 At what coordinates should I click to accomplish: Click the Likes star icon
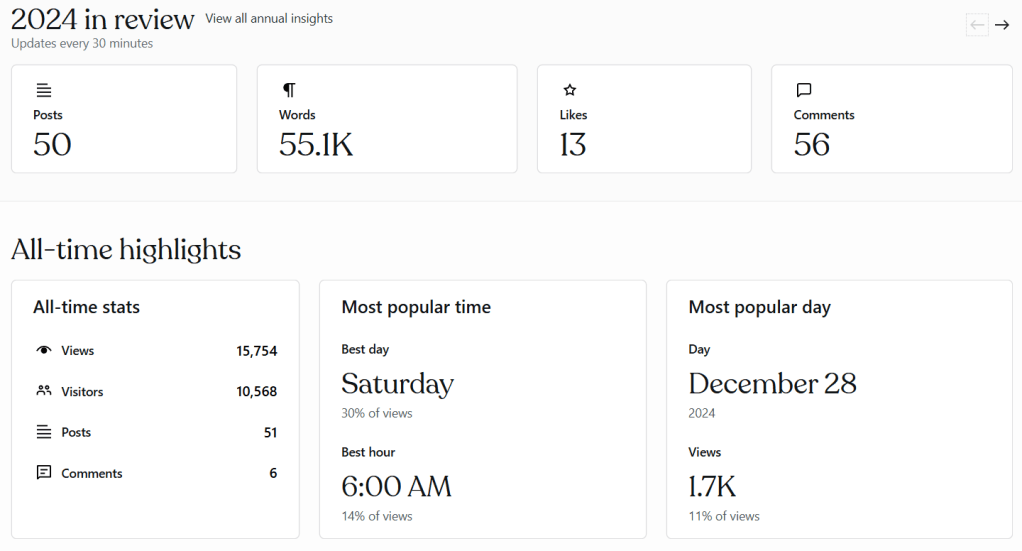pyautogui.click(x=569, y=90)
